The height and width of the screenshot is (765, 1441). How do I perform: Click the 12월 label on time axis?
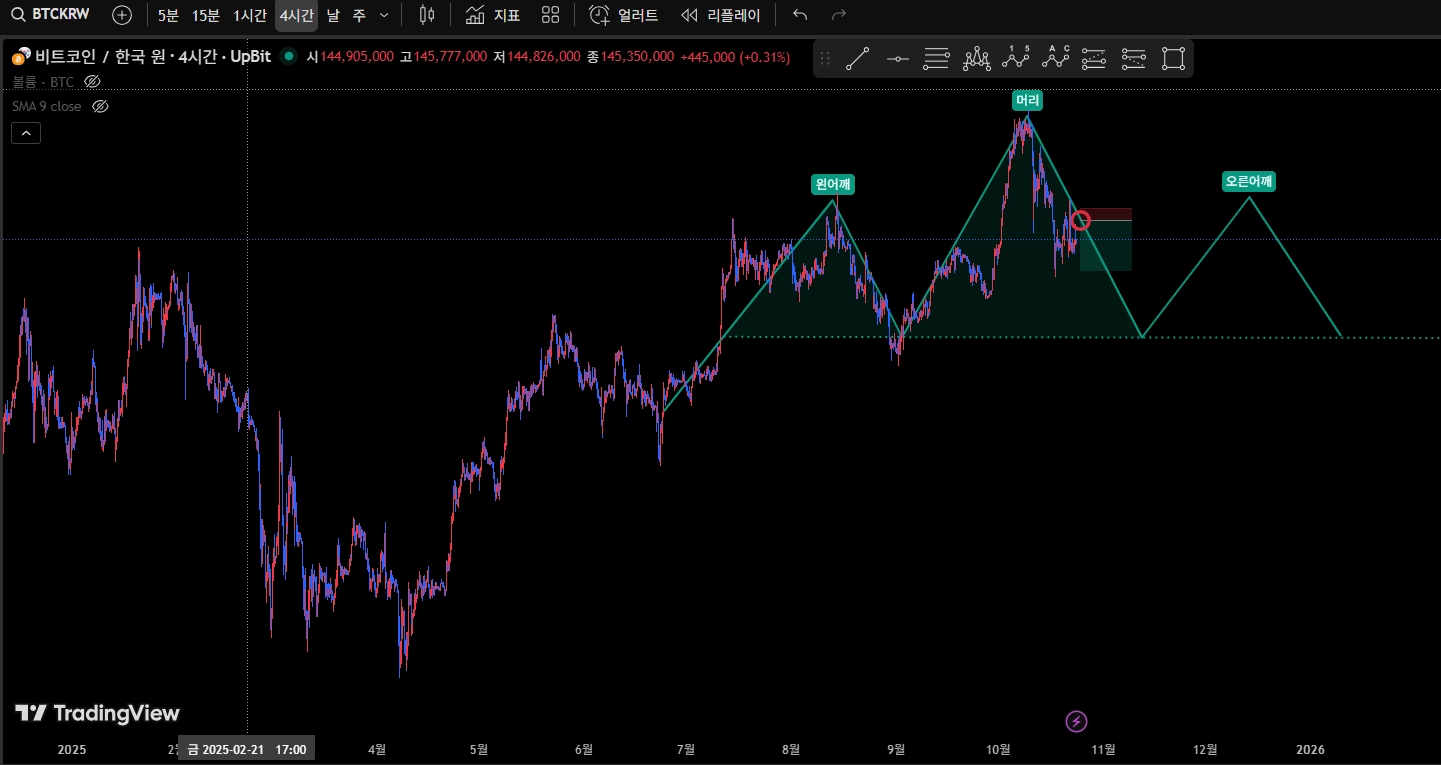1206,749
